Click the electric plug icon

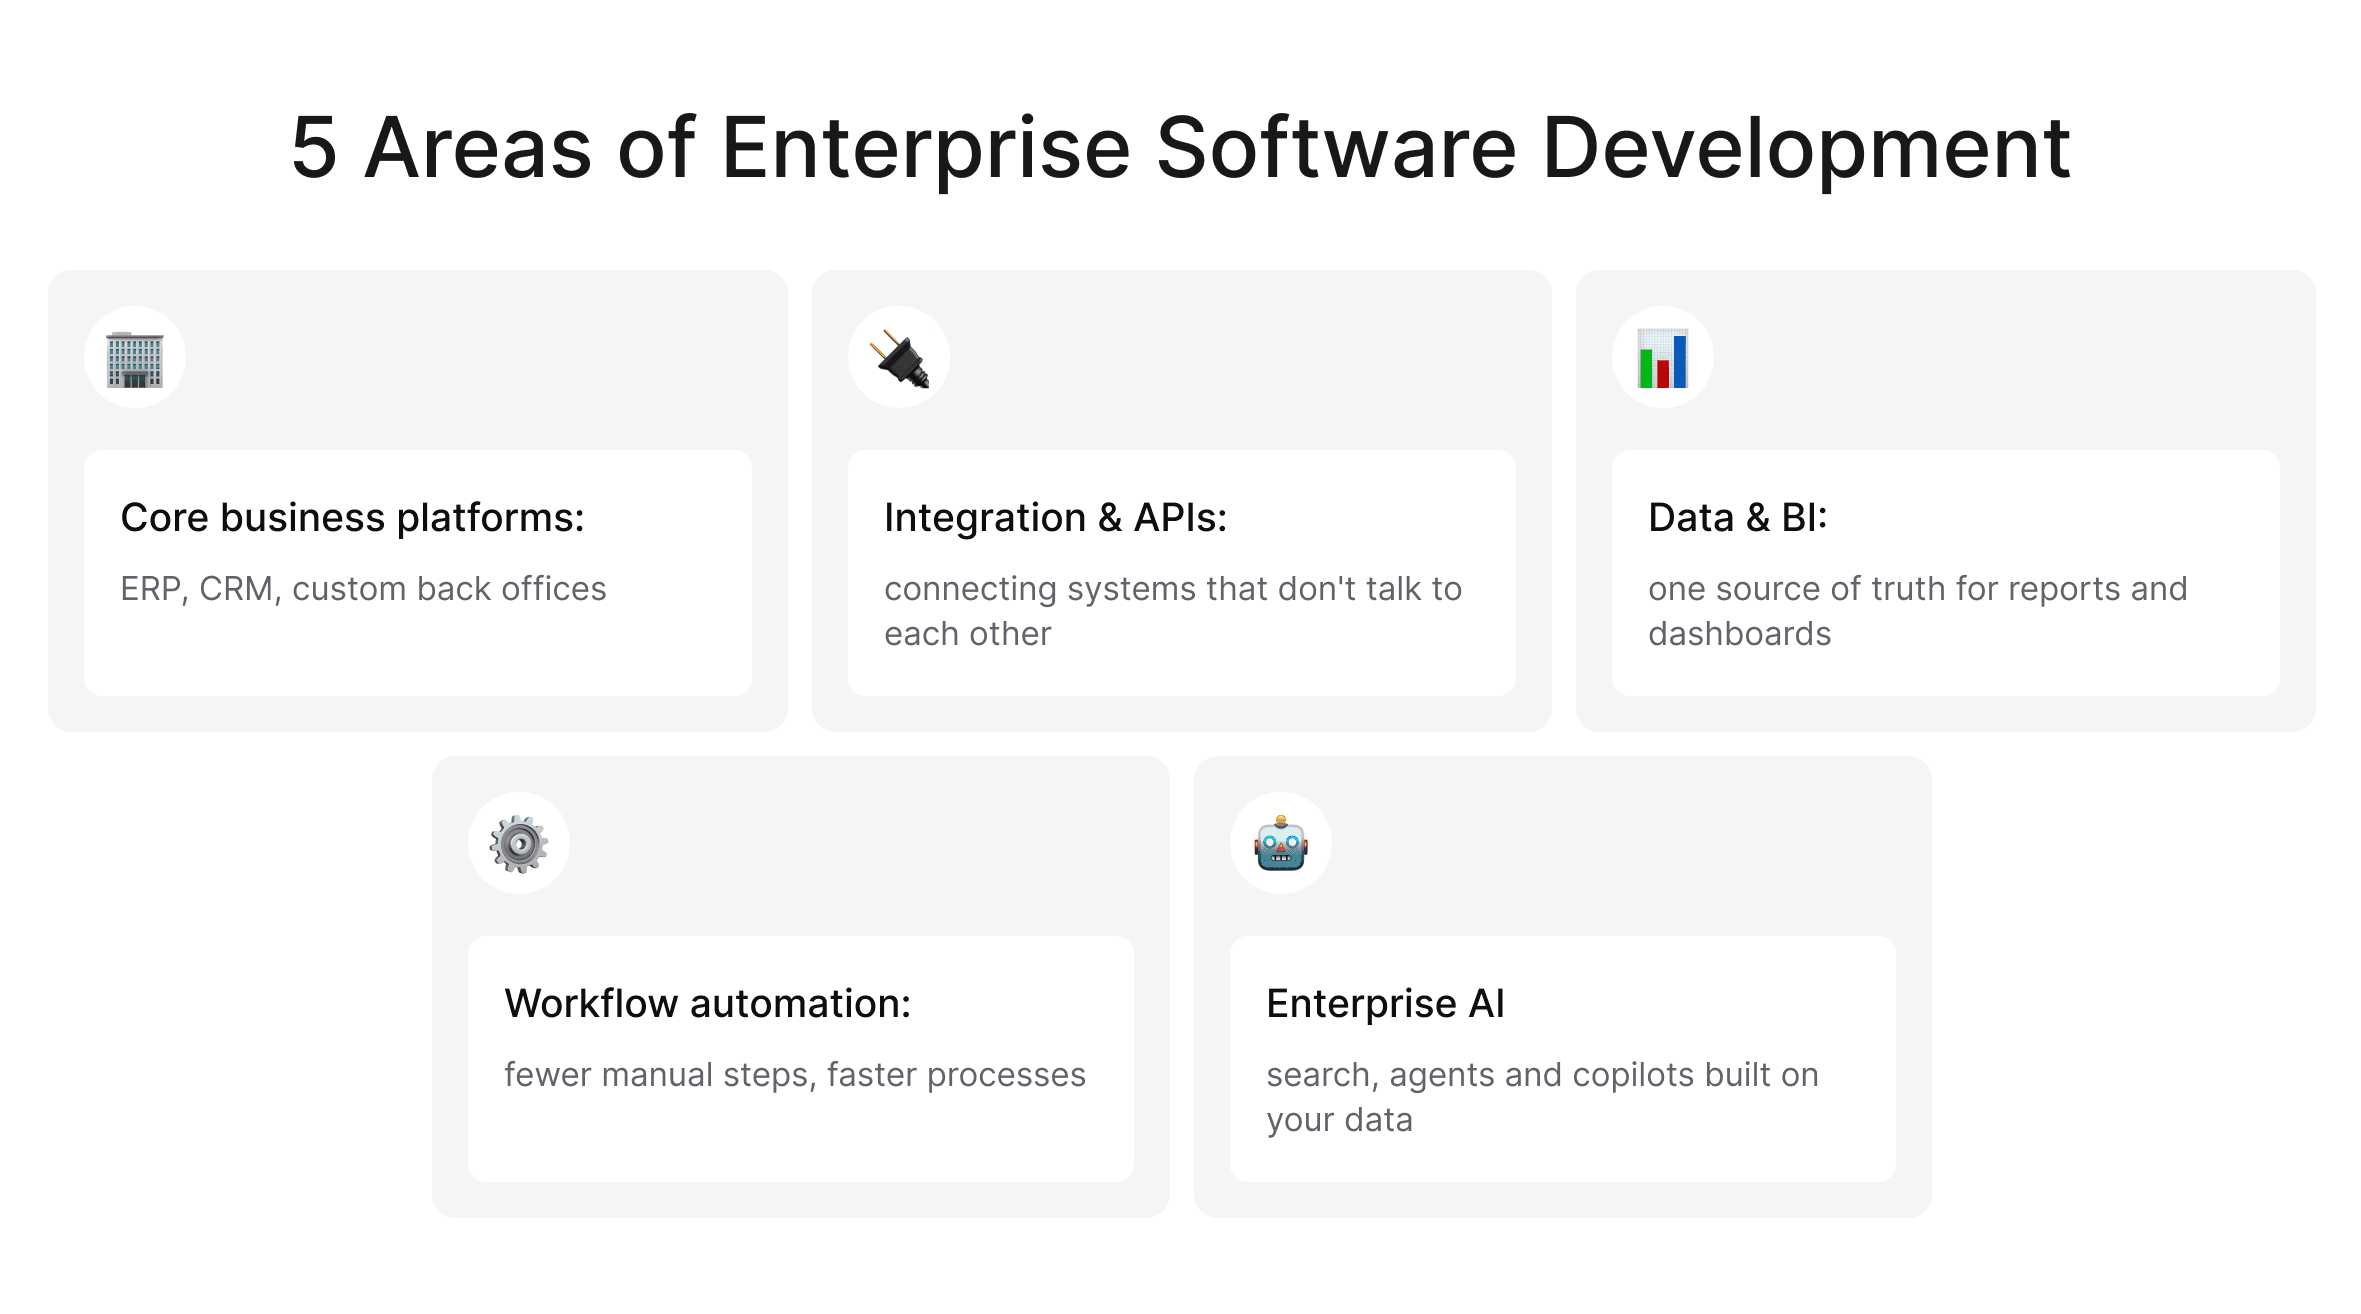899,358
